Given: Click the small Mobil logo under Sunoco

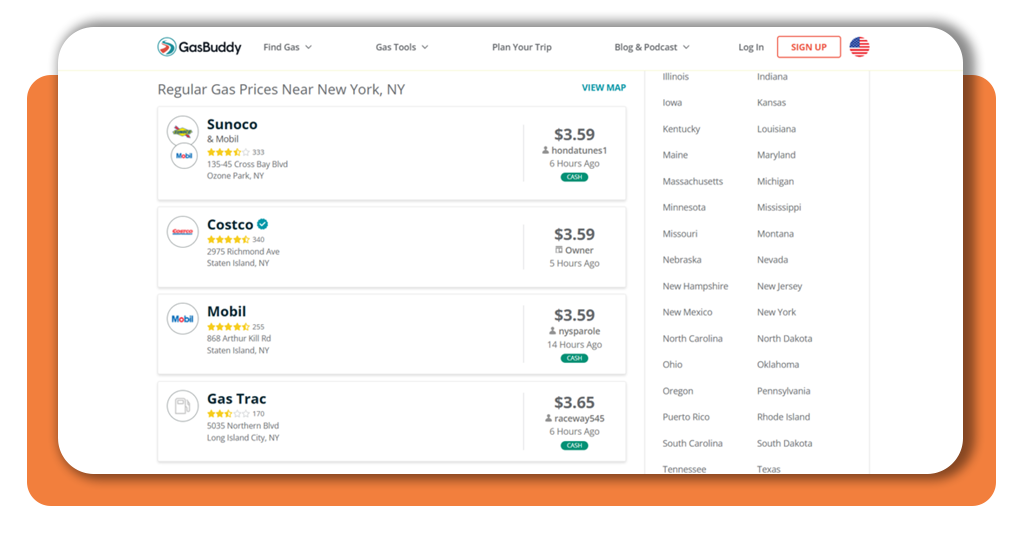Looking at the screenshot, I should coord(184,156).
